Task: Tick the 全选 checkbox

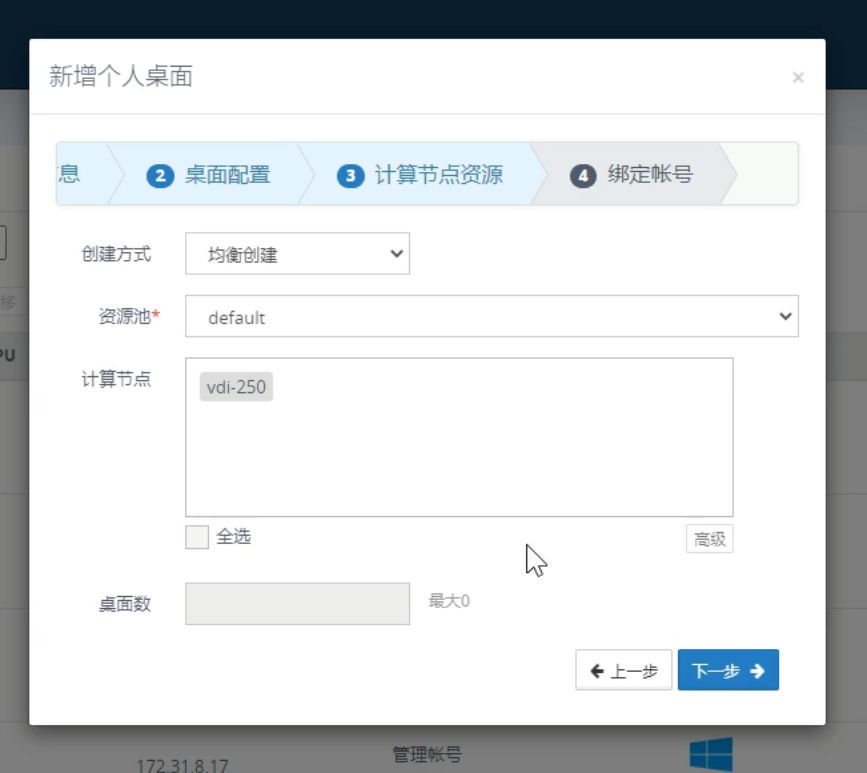Action: coord(197,537)
